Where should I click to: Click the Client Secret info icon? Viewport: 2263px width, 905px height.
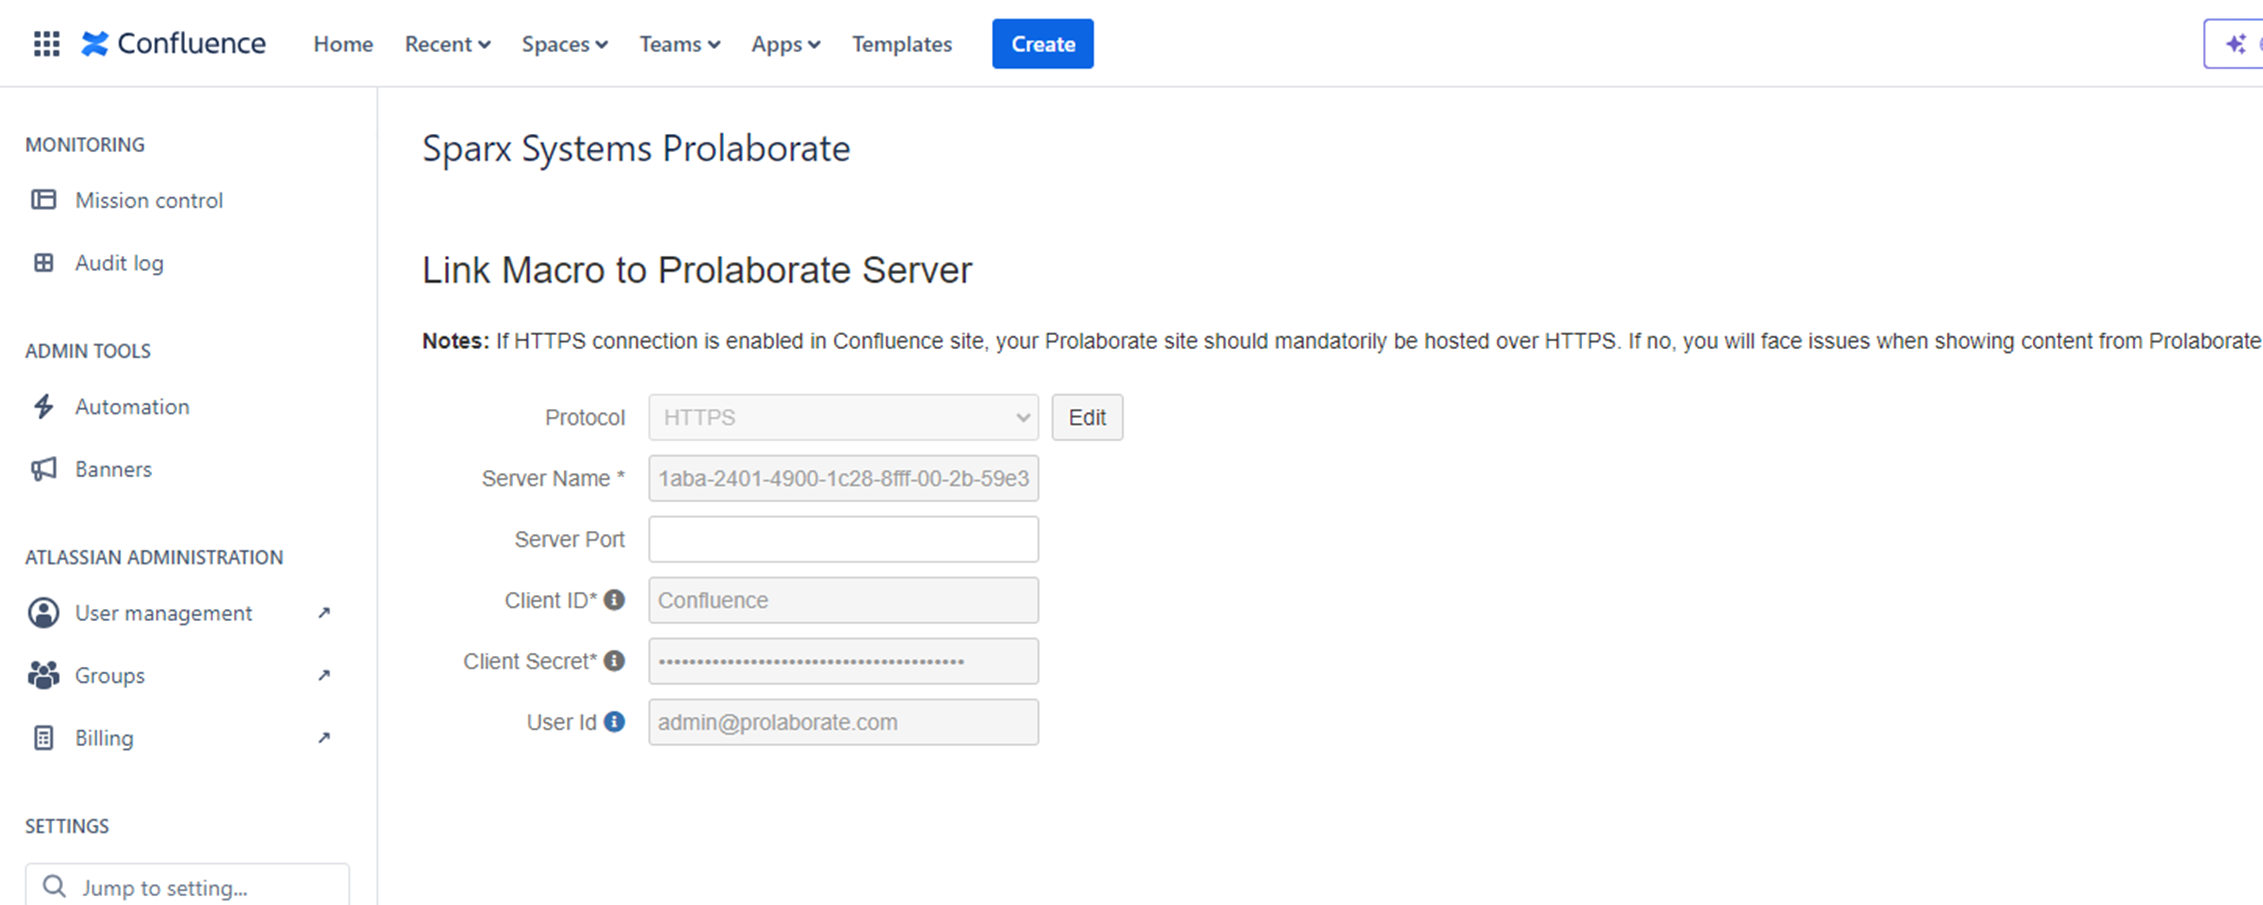click(615, 661)
